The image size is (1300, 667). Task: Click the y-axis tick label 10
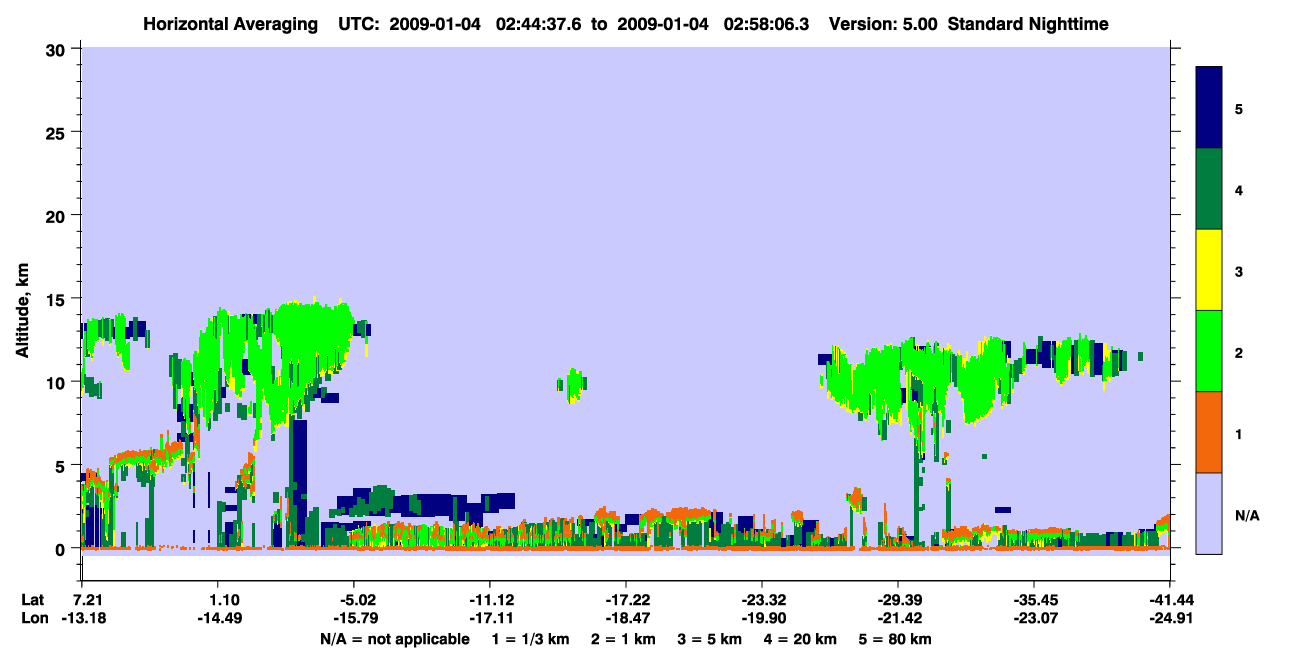pos(58,382)
